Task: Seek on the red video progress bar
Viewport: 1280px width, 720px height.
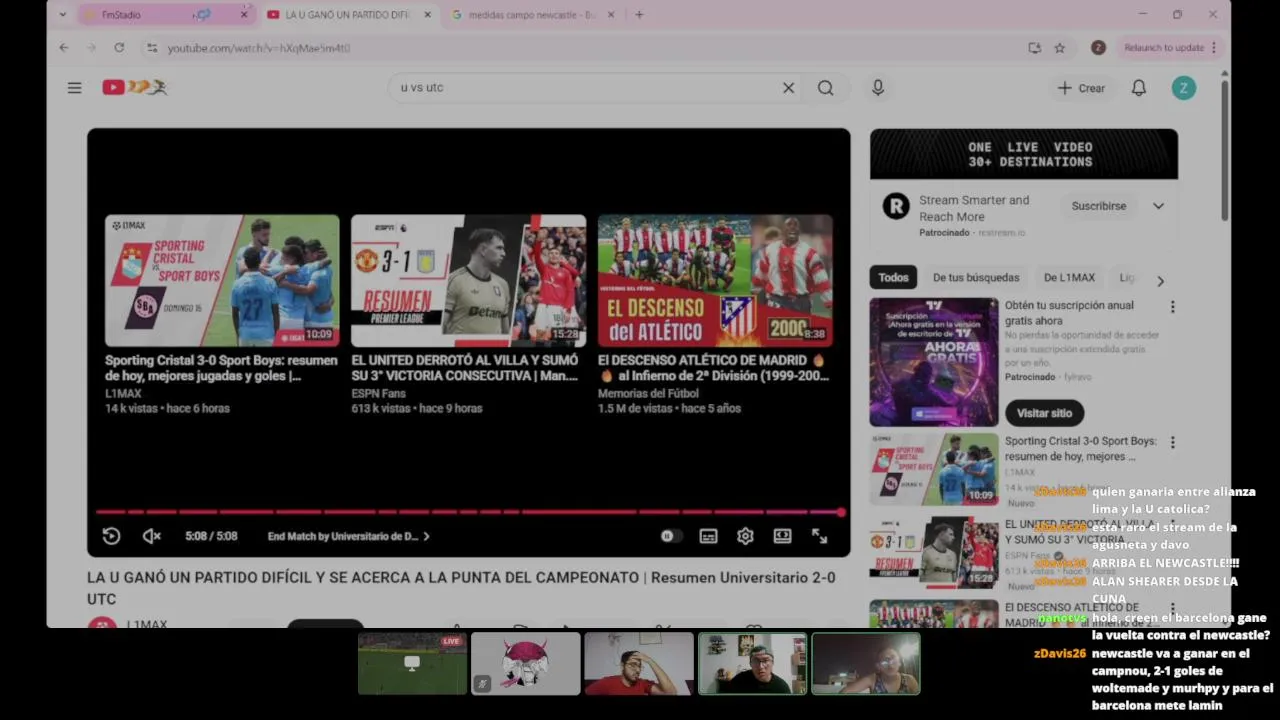Action: click(469, 512)
